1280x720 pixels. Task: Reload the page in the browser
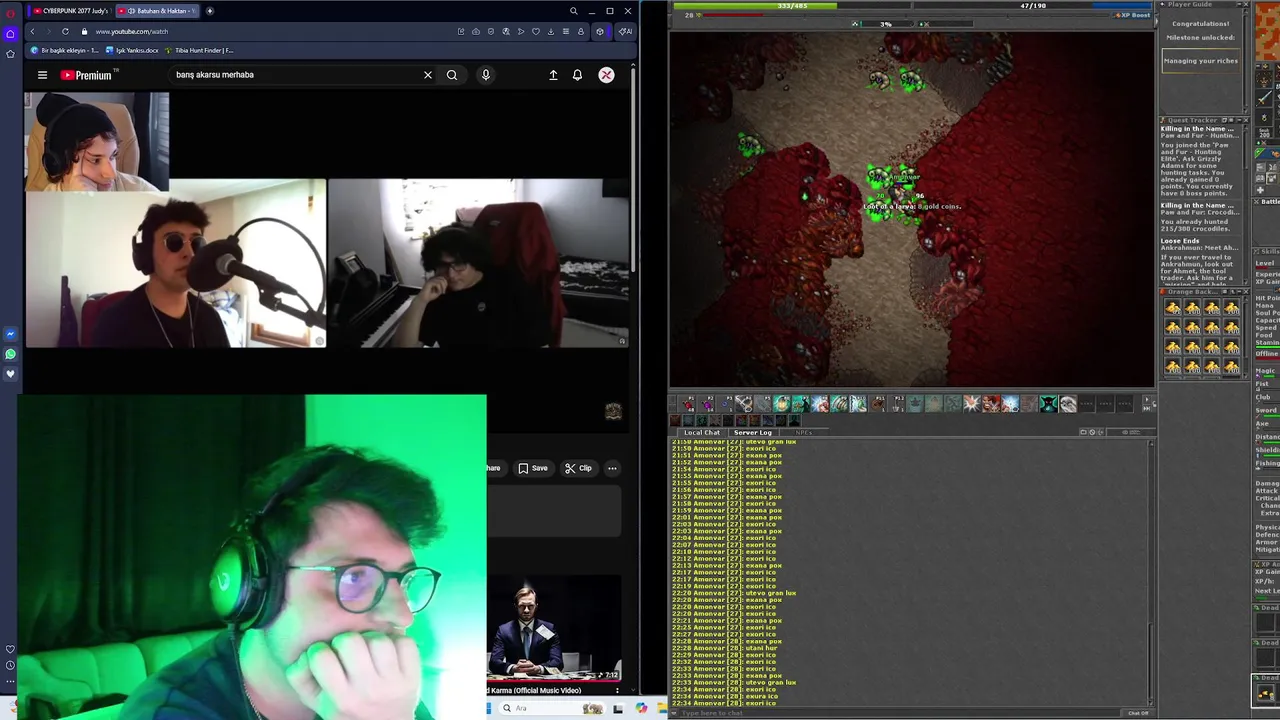[x=65, y=31]
